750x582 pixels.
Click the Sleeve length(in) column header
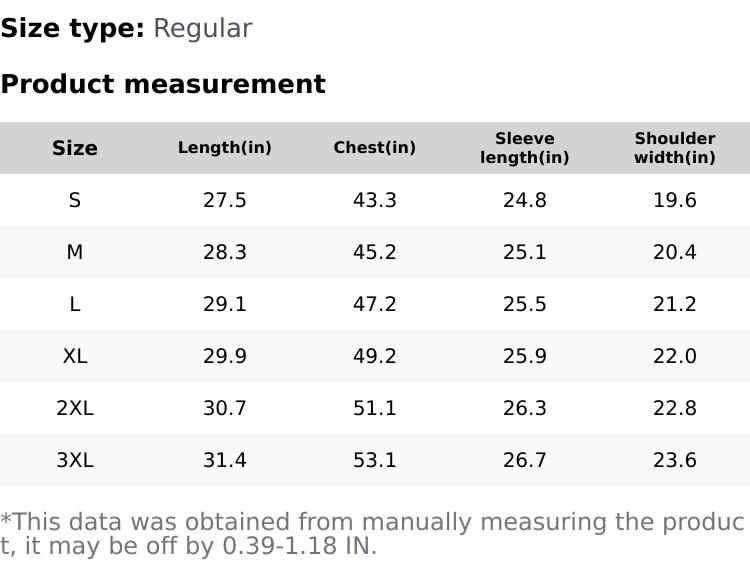tap(525, 148)
